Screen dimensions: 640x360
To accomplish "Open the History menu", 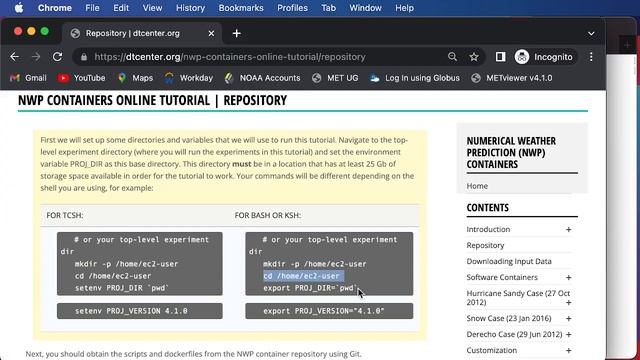I will (190, 8).
